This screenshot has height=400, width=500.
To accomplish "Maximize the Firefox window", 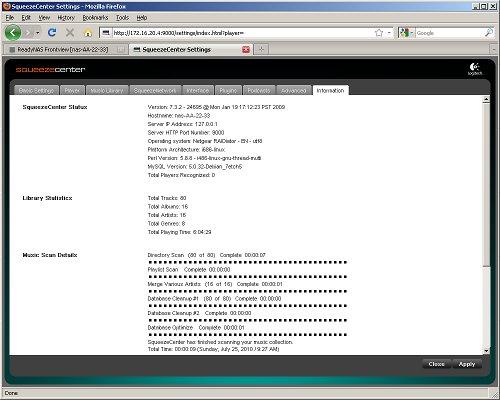I will [484, 6].
